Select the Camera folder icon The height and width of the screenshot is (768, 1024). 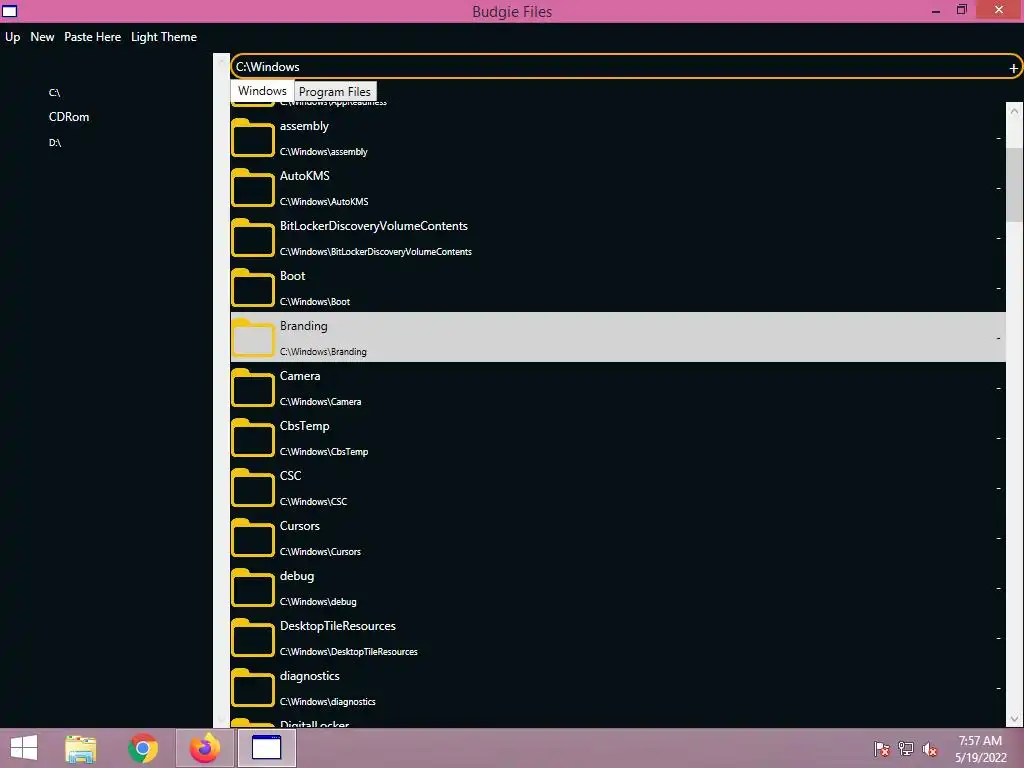pyautogui.click(x=253, y=388)
